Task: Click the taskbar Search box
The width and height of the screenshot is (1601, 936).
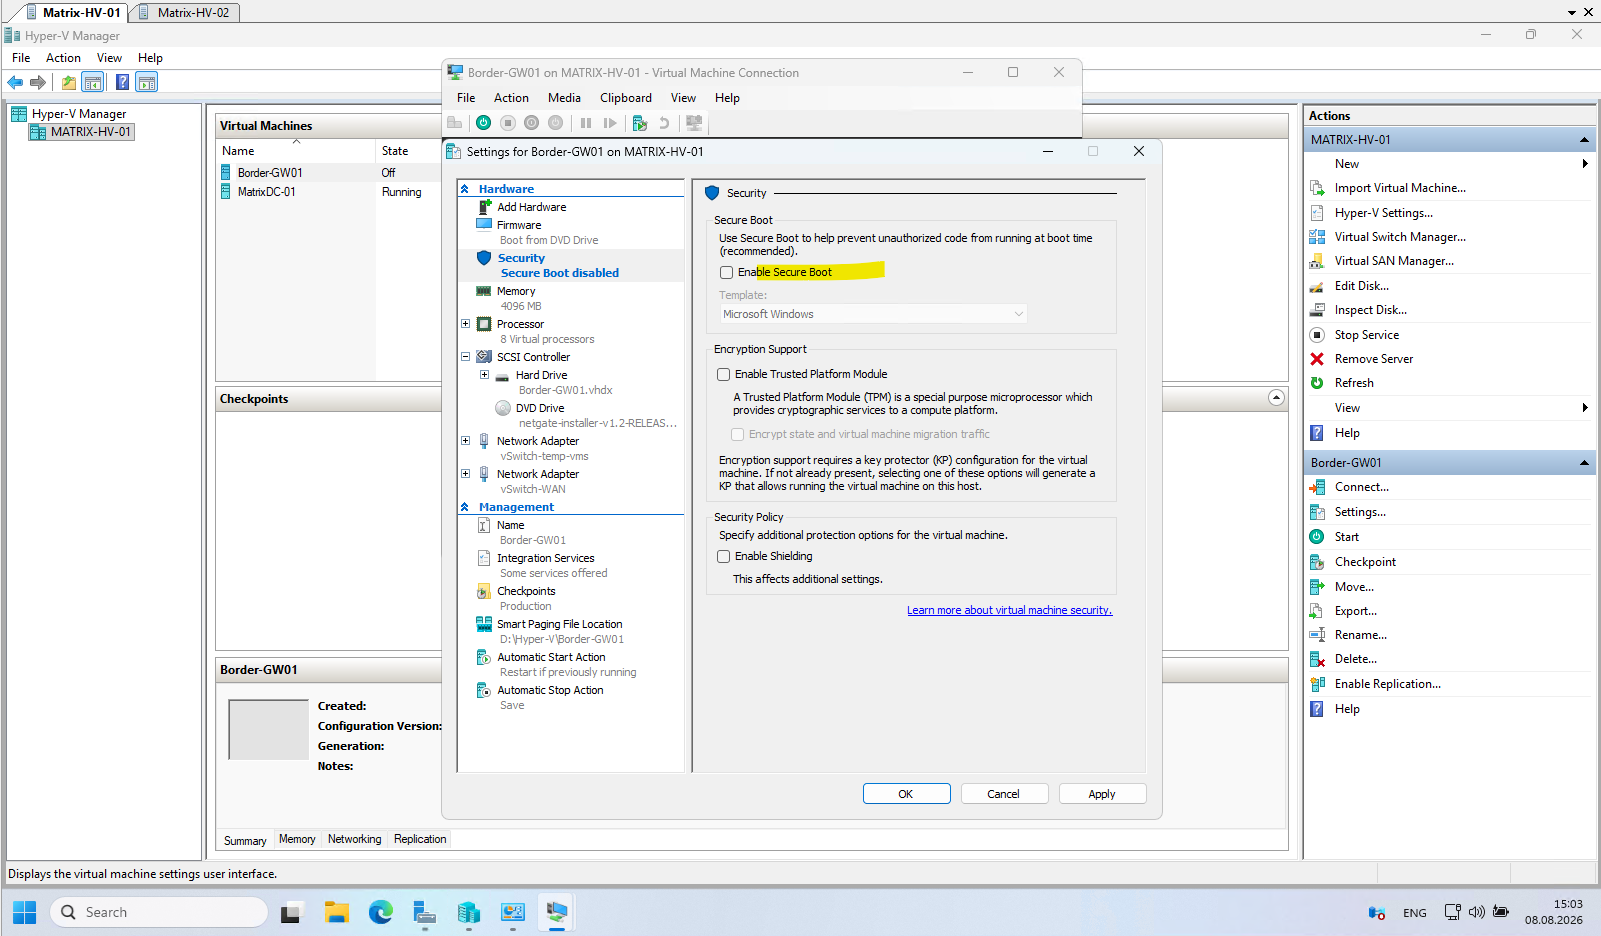Action: pyautogui.click(x=159, y=912)
